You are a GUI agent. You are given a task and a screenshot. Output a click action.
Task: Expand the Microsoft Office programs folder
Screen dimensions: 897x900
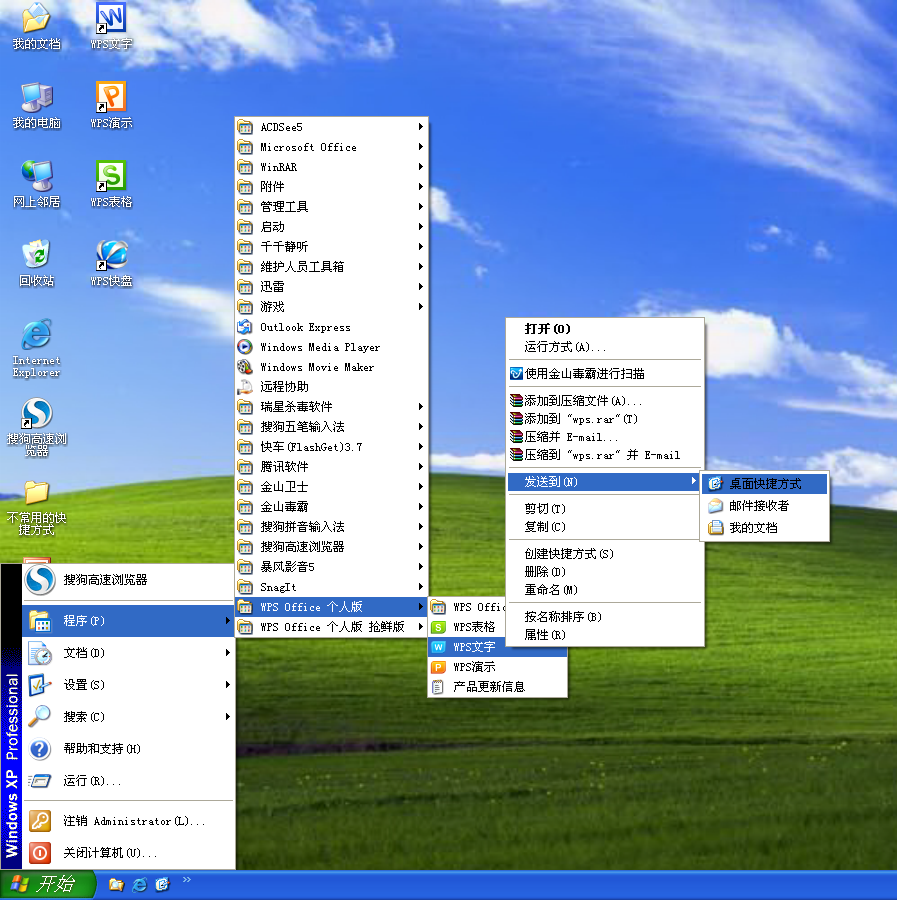pos(331,147)
